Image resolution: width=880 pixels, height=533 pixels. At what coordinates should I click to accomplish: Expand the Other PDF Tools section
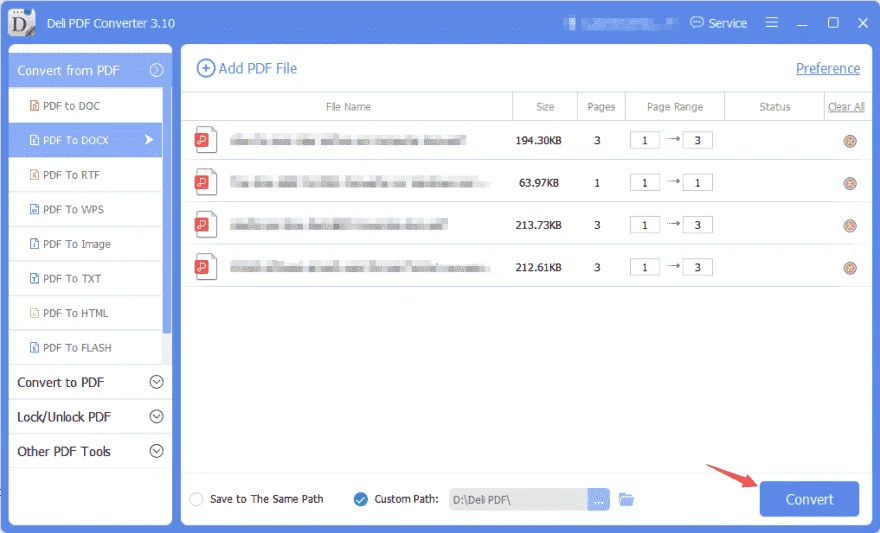click(157, 451)
